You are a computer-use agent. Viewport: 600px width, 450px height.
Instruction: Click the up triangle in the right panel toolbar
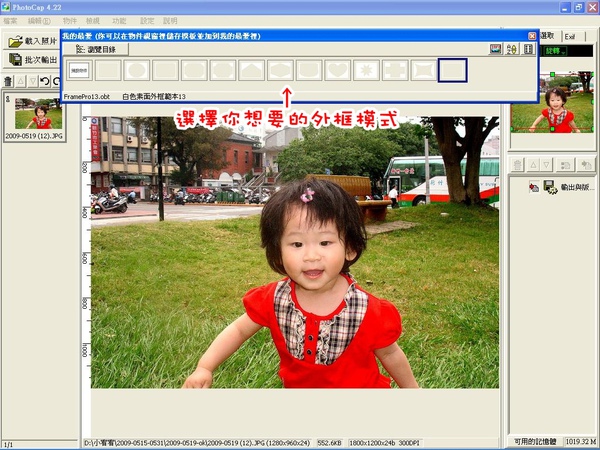point(533,165)
